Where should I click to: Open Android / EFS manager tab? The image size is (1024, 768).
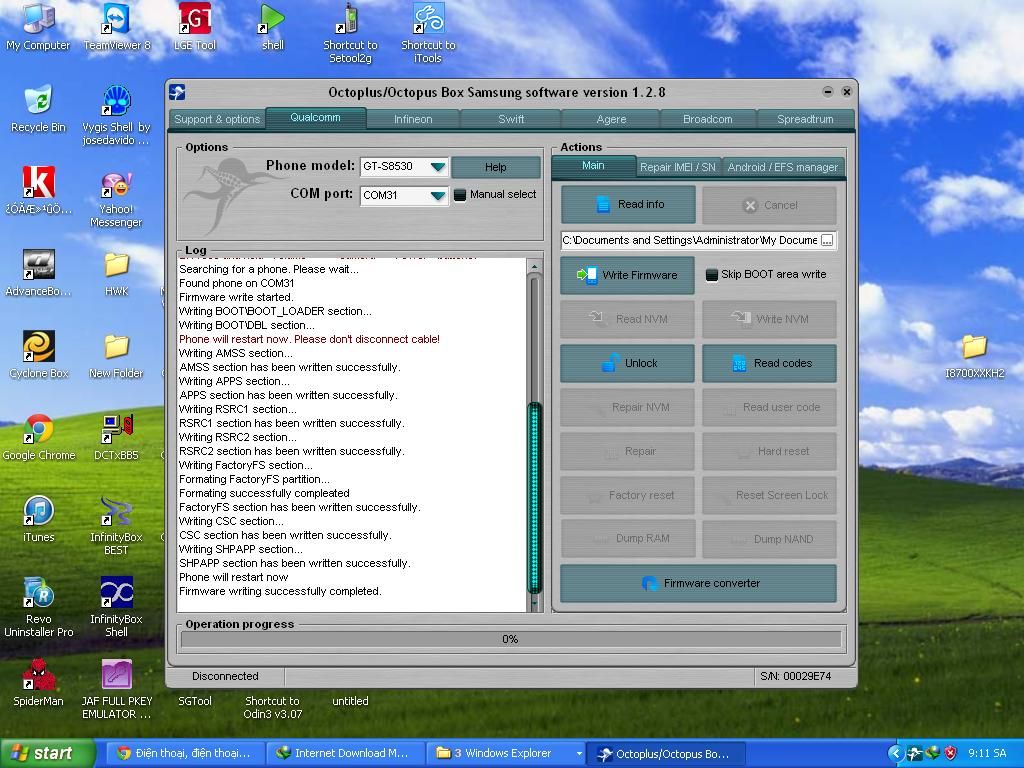pyautogui.click(x=782, y=167)
